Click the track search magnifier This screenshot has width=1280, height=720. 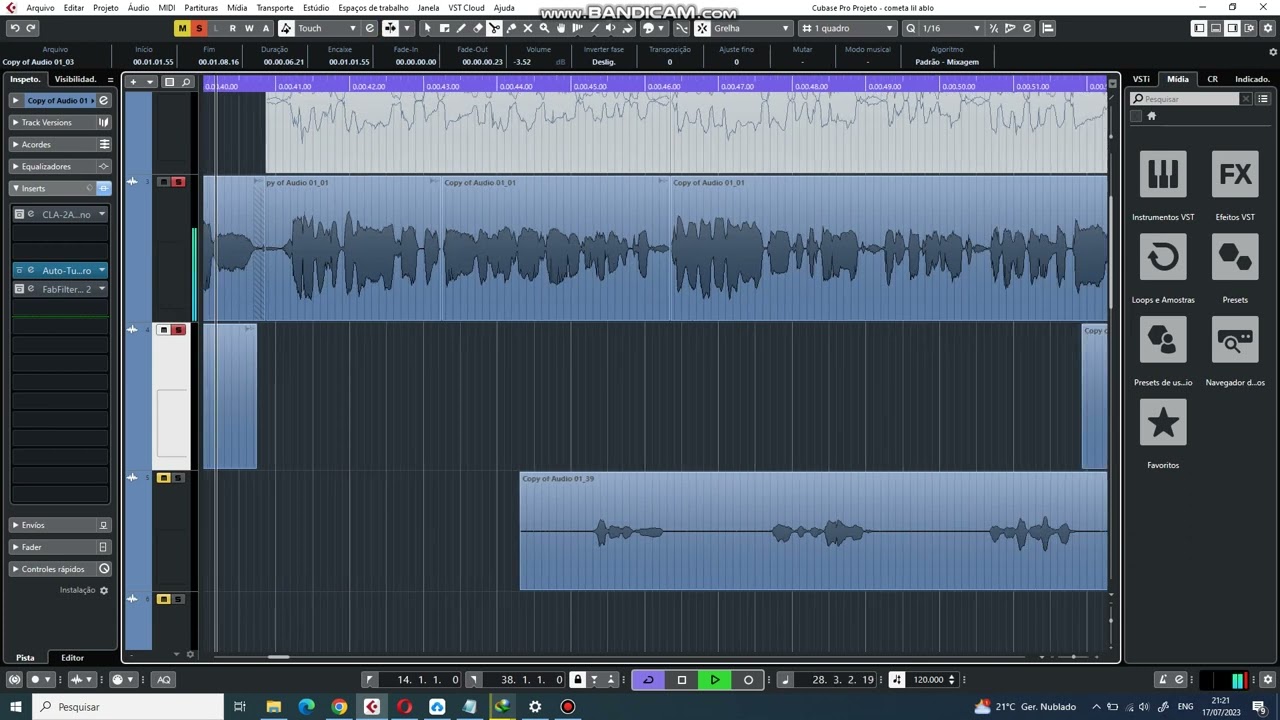[186, 82]
